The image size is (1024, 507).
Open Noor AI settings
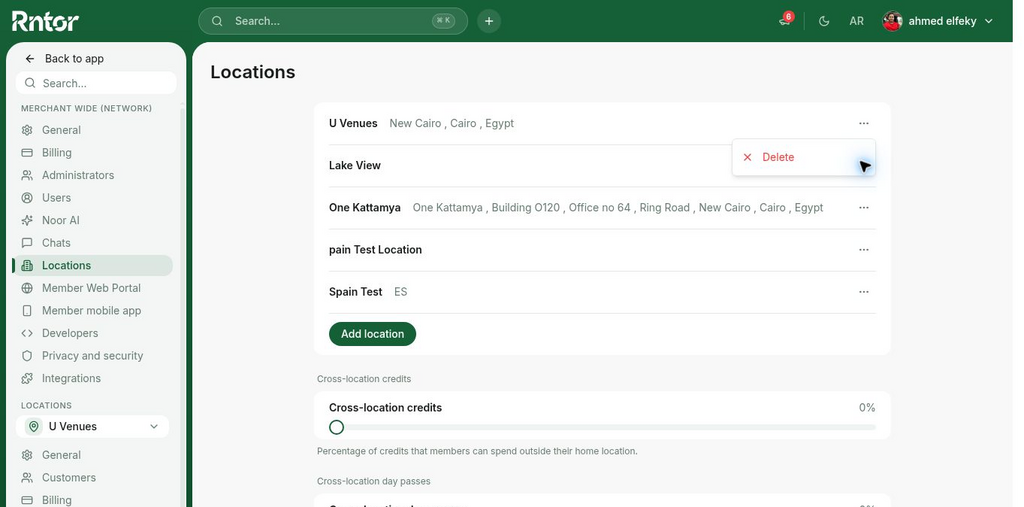click(x=93, y=220)
